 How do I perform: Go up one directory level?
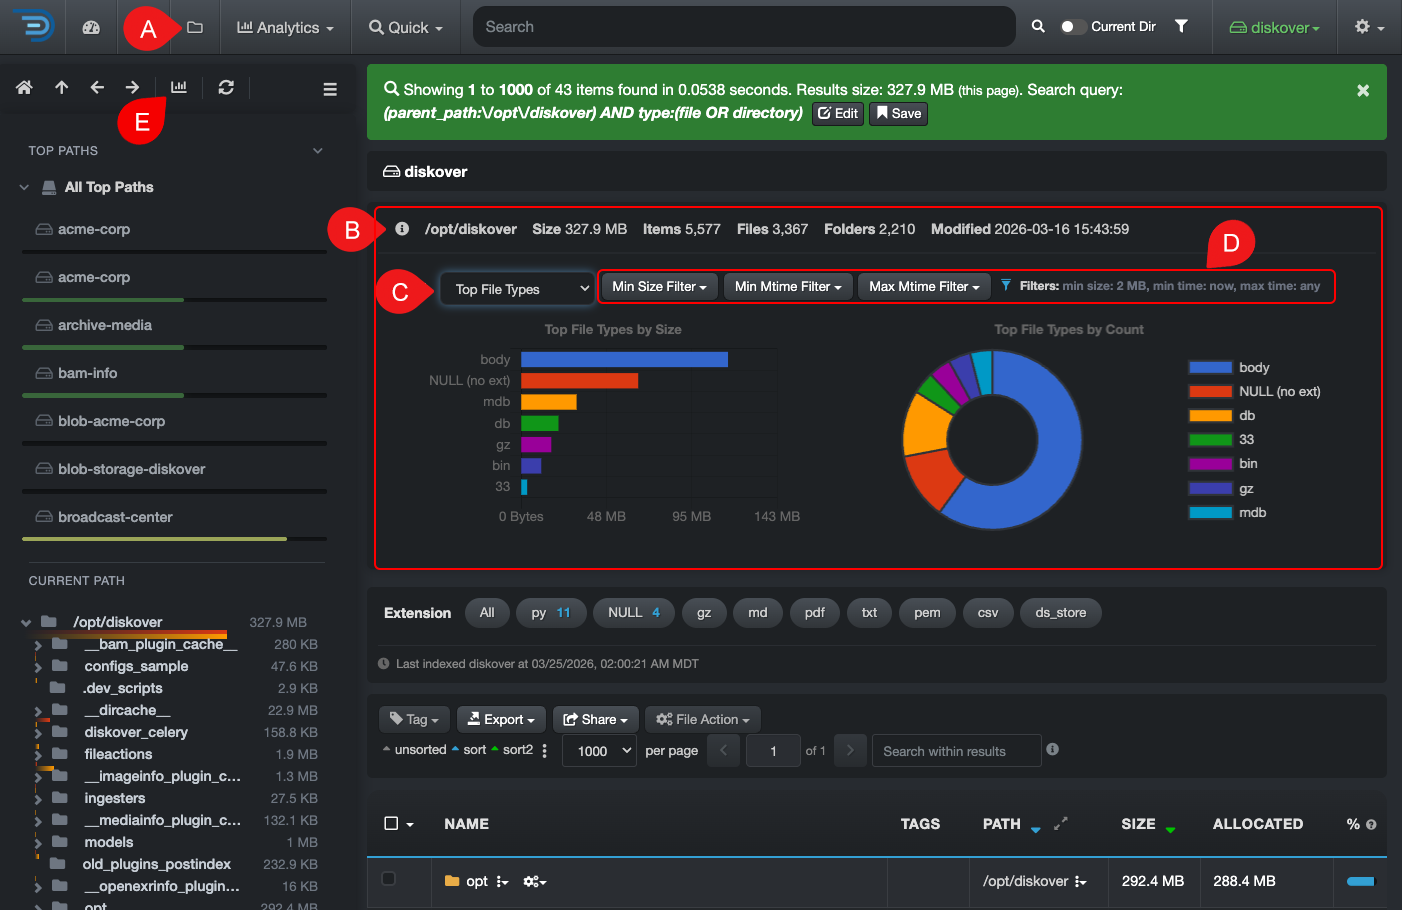tap(62, 88)
